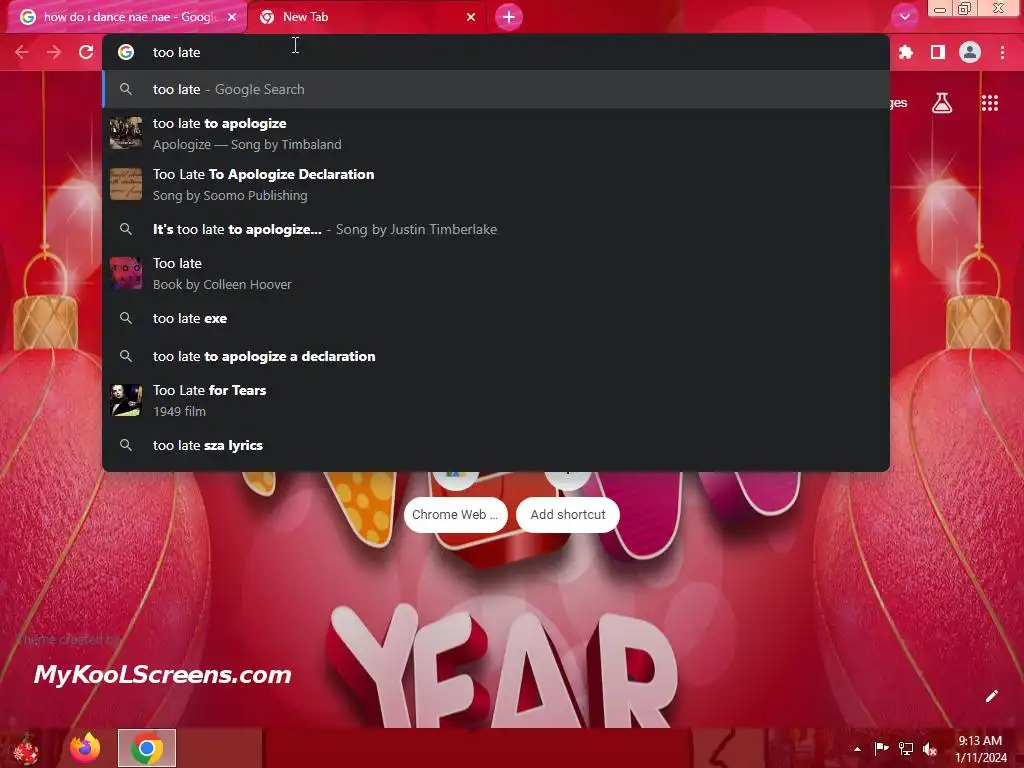Screen dimensions: 1024x768
Task: Close the 'how do i dance nae nae' tab
Action: 232,17
